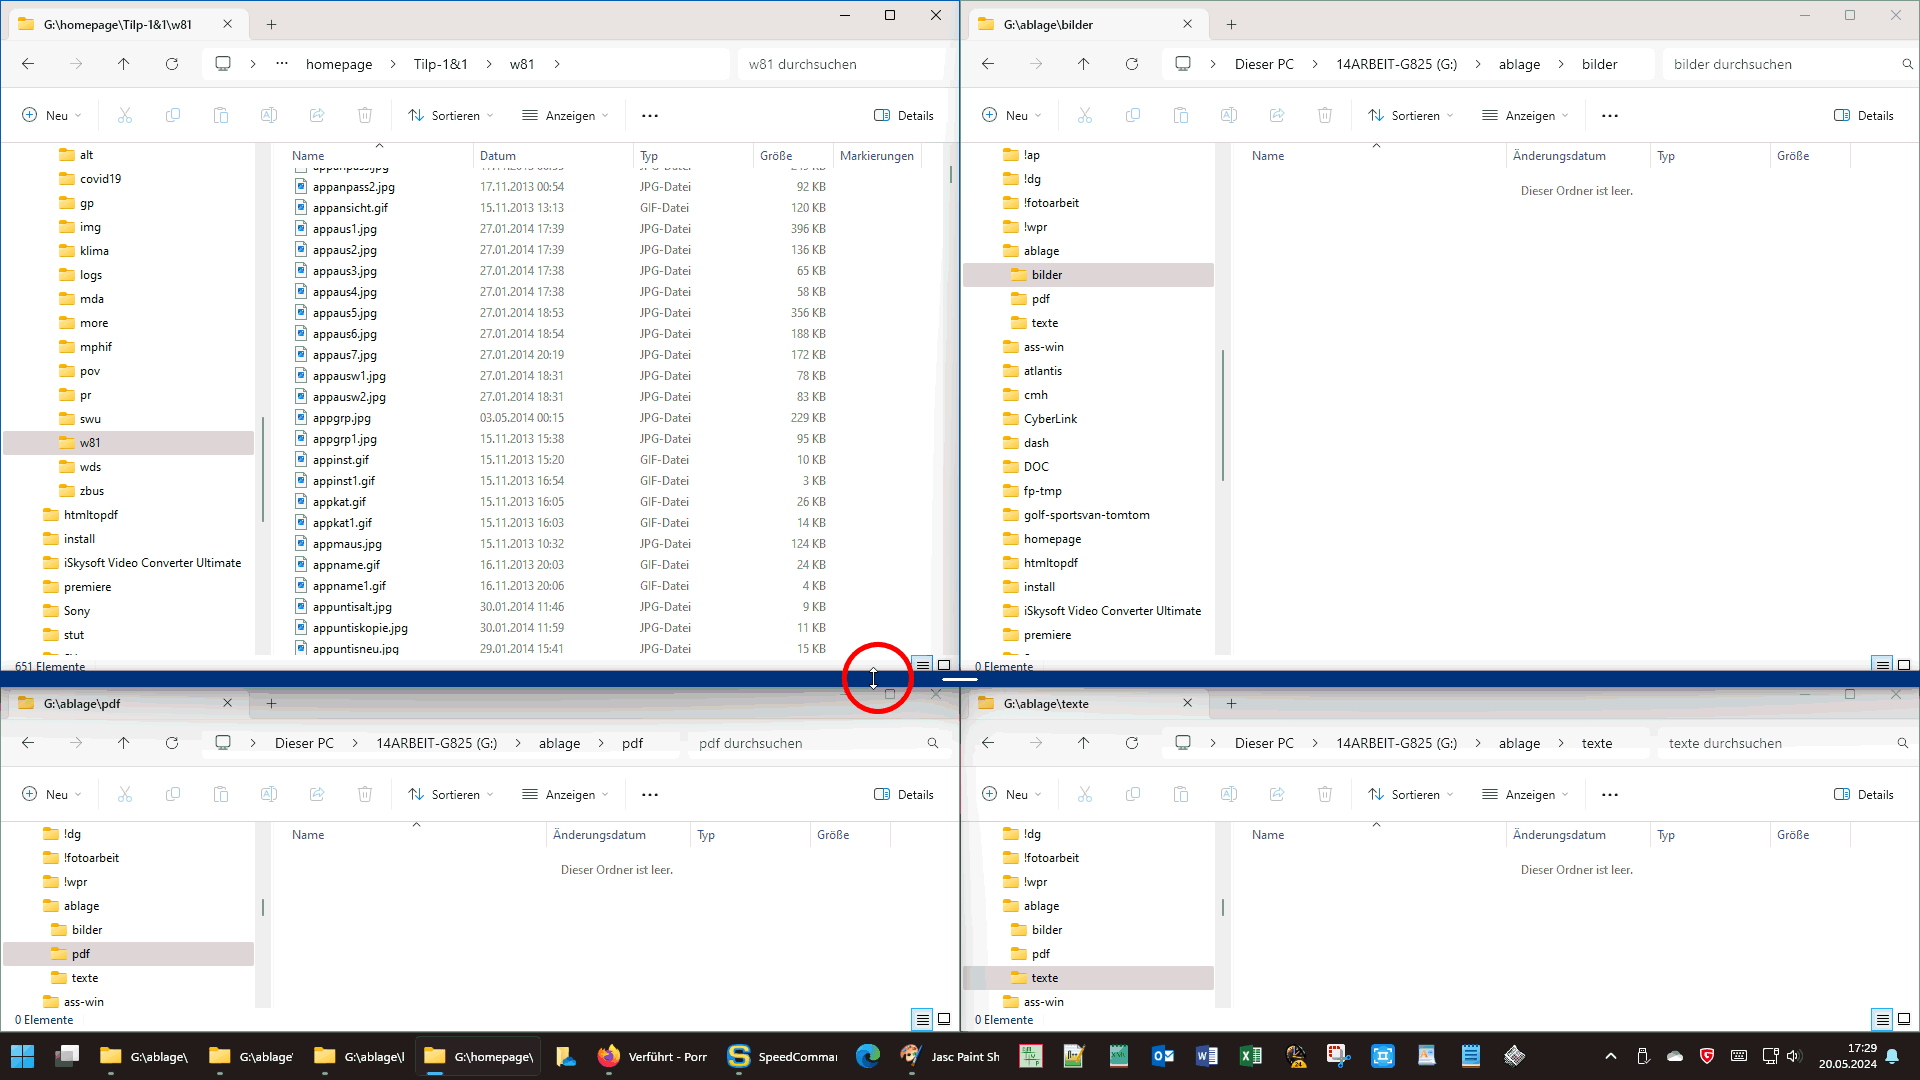Click the homepage breadcrumb in the address bar

pyautogui.click(x=339, y=64)
